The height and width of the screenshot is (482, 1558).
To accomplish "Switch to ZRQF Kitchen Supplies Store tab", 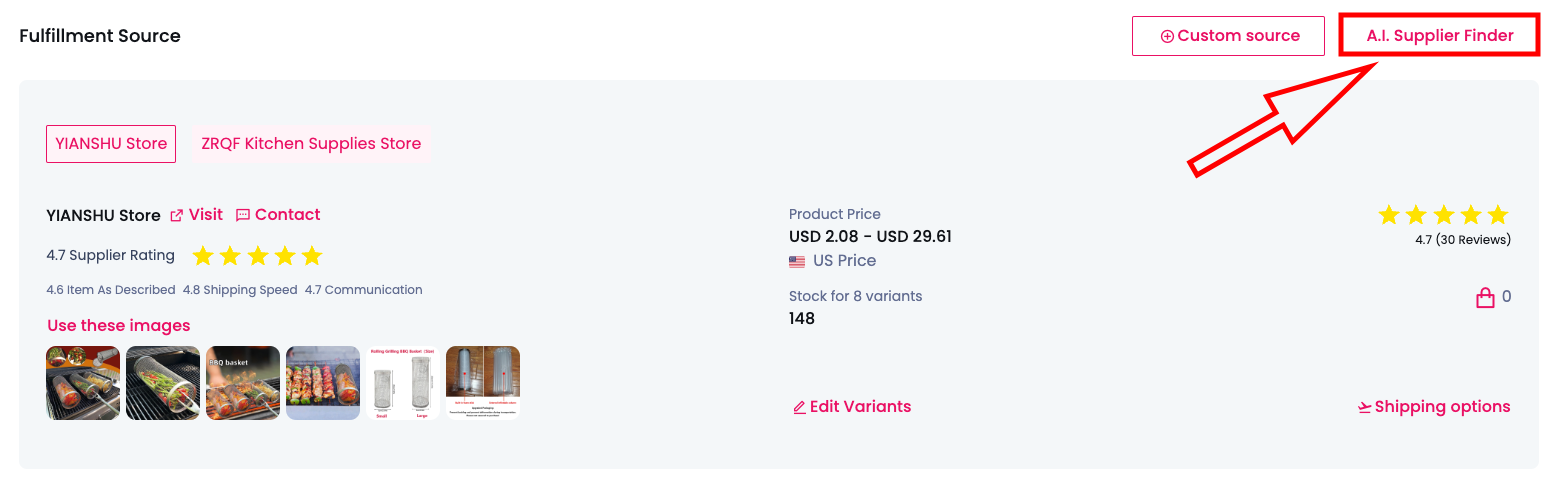I will click(311, 144).
